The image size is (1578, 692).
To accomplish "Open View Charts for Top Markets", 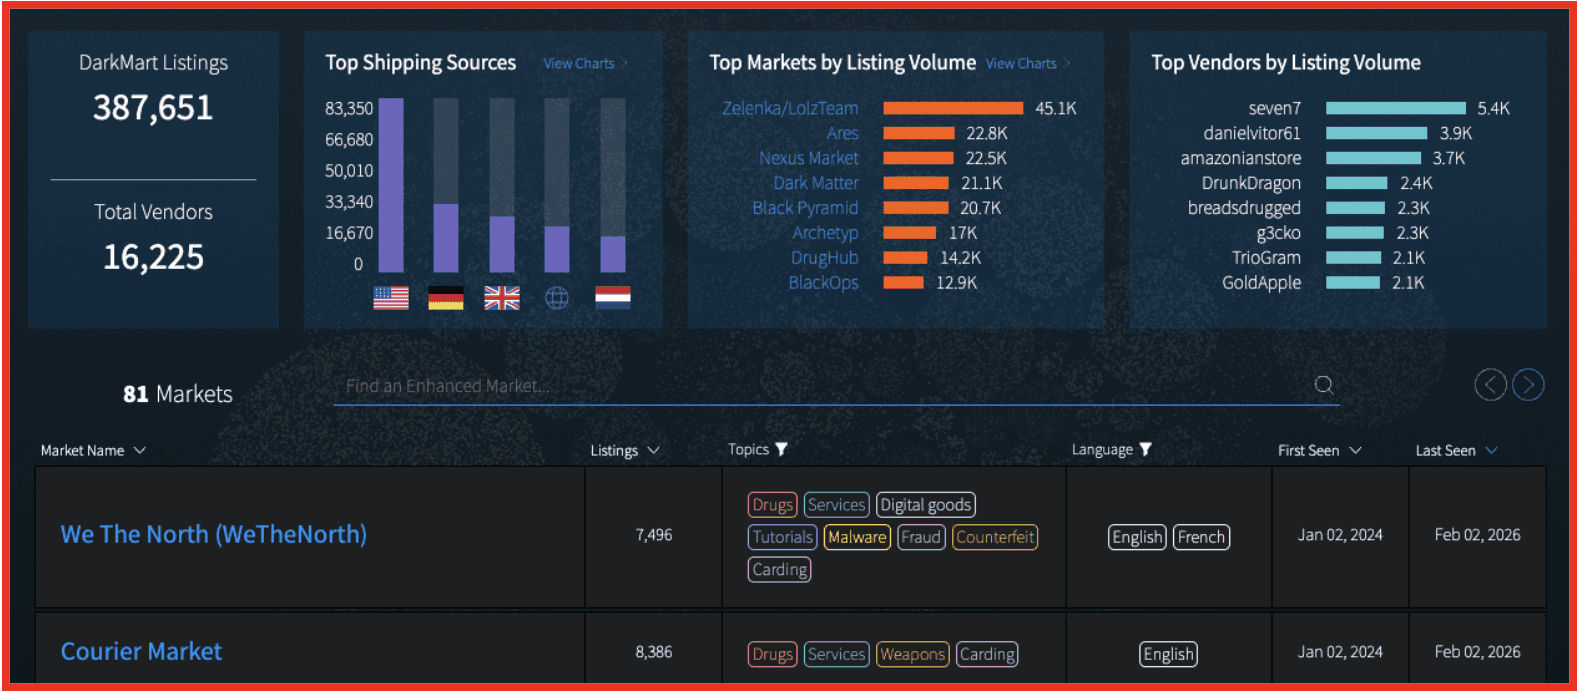I will coord(1022,64).
